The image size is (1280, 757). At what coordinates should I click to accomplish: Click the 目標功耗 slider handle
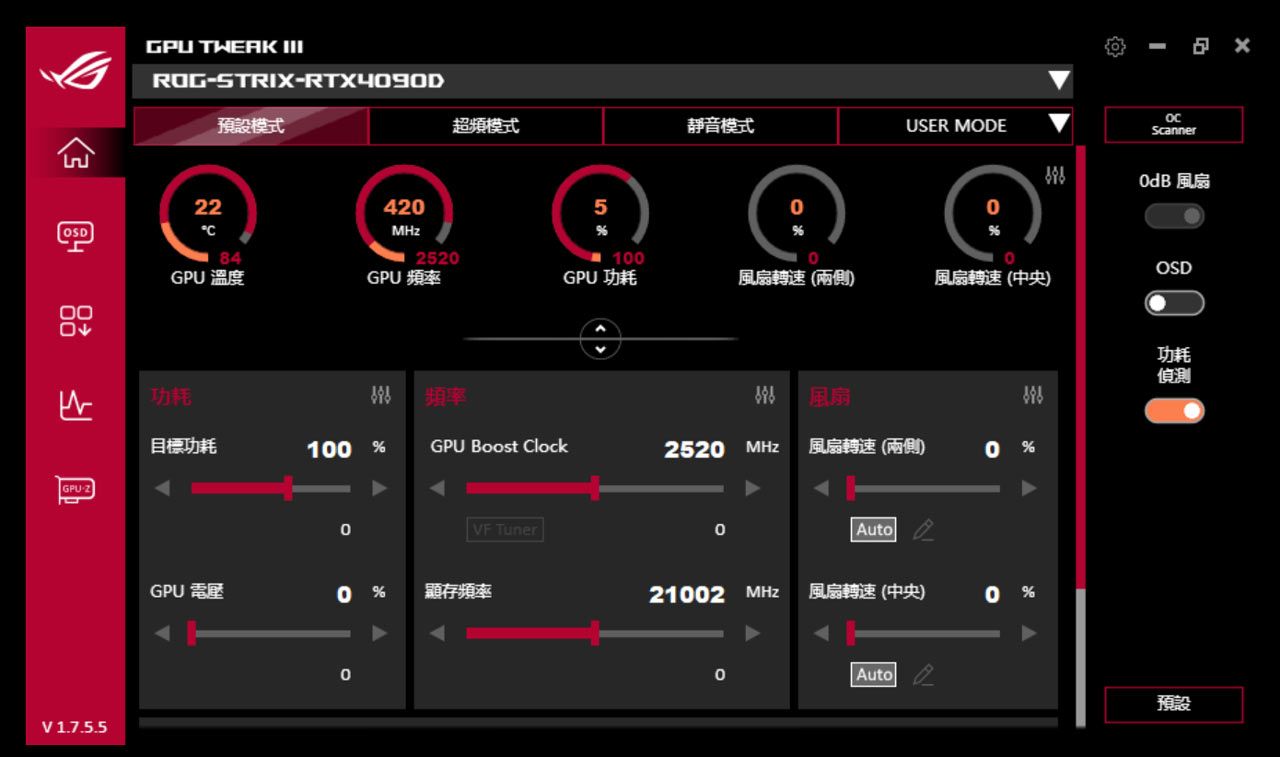(x=288, y=488)
